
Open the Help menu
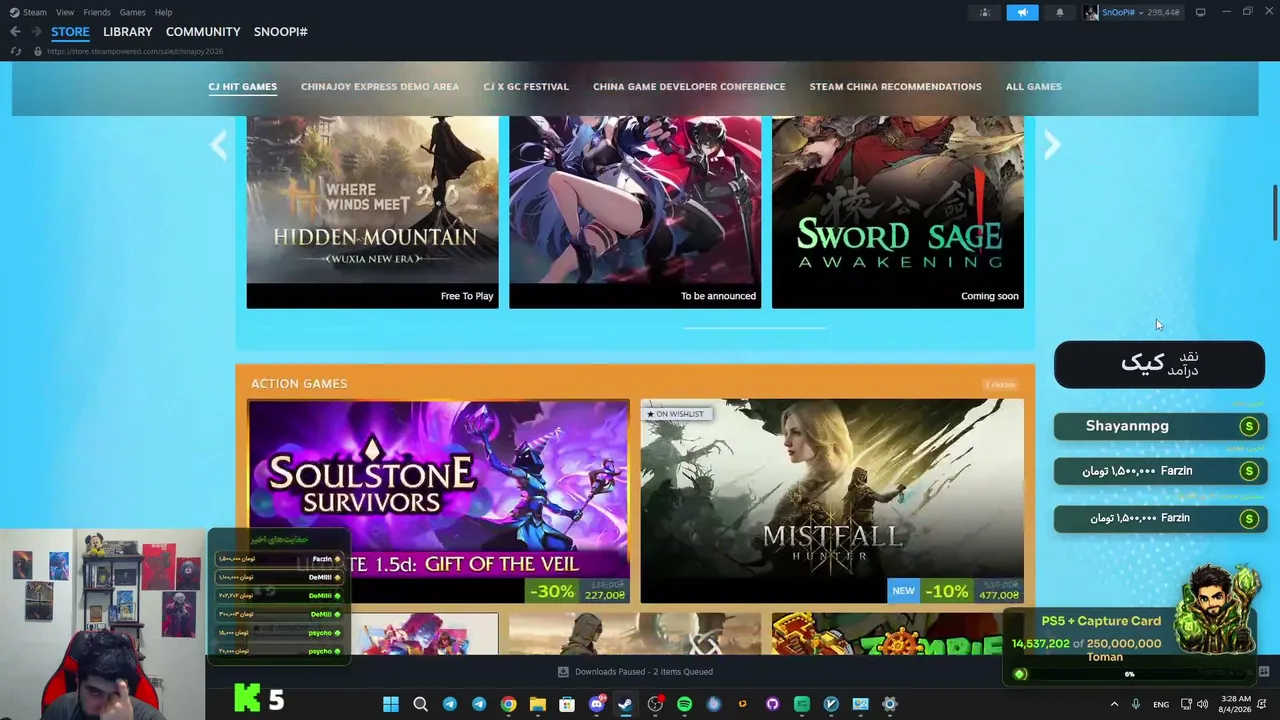pyautogui.click(x=163, y=12)
